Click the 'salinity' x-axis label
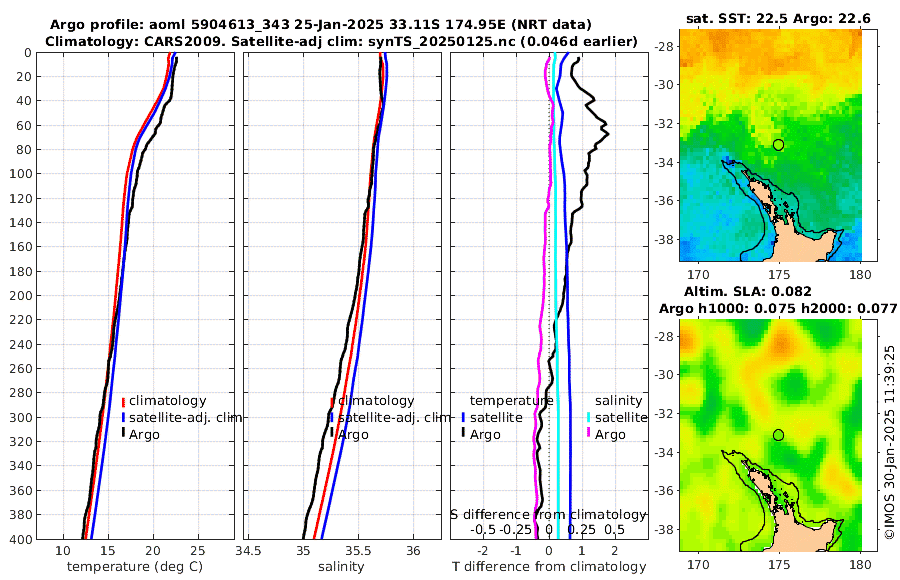The height and width of the screenshot is (580, 900). 341,567
